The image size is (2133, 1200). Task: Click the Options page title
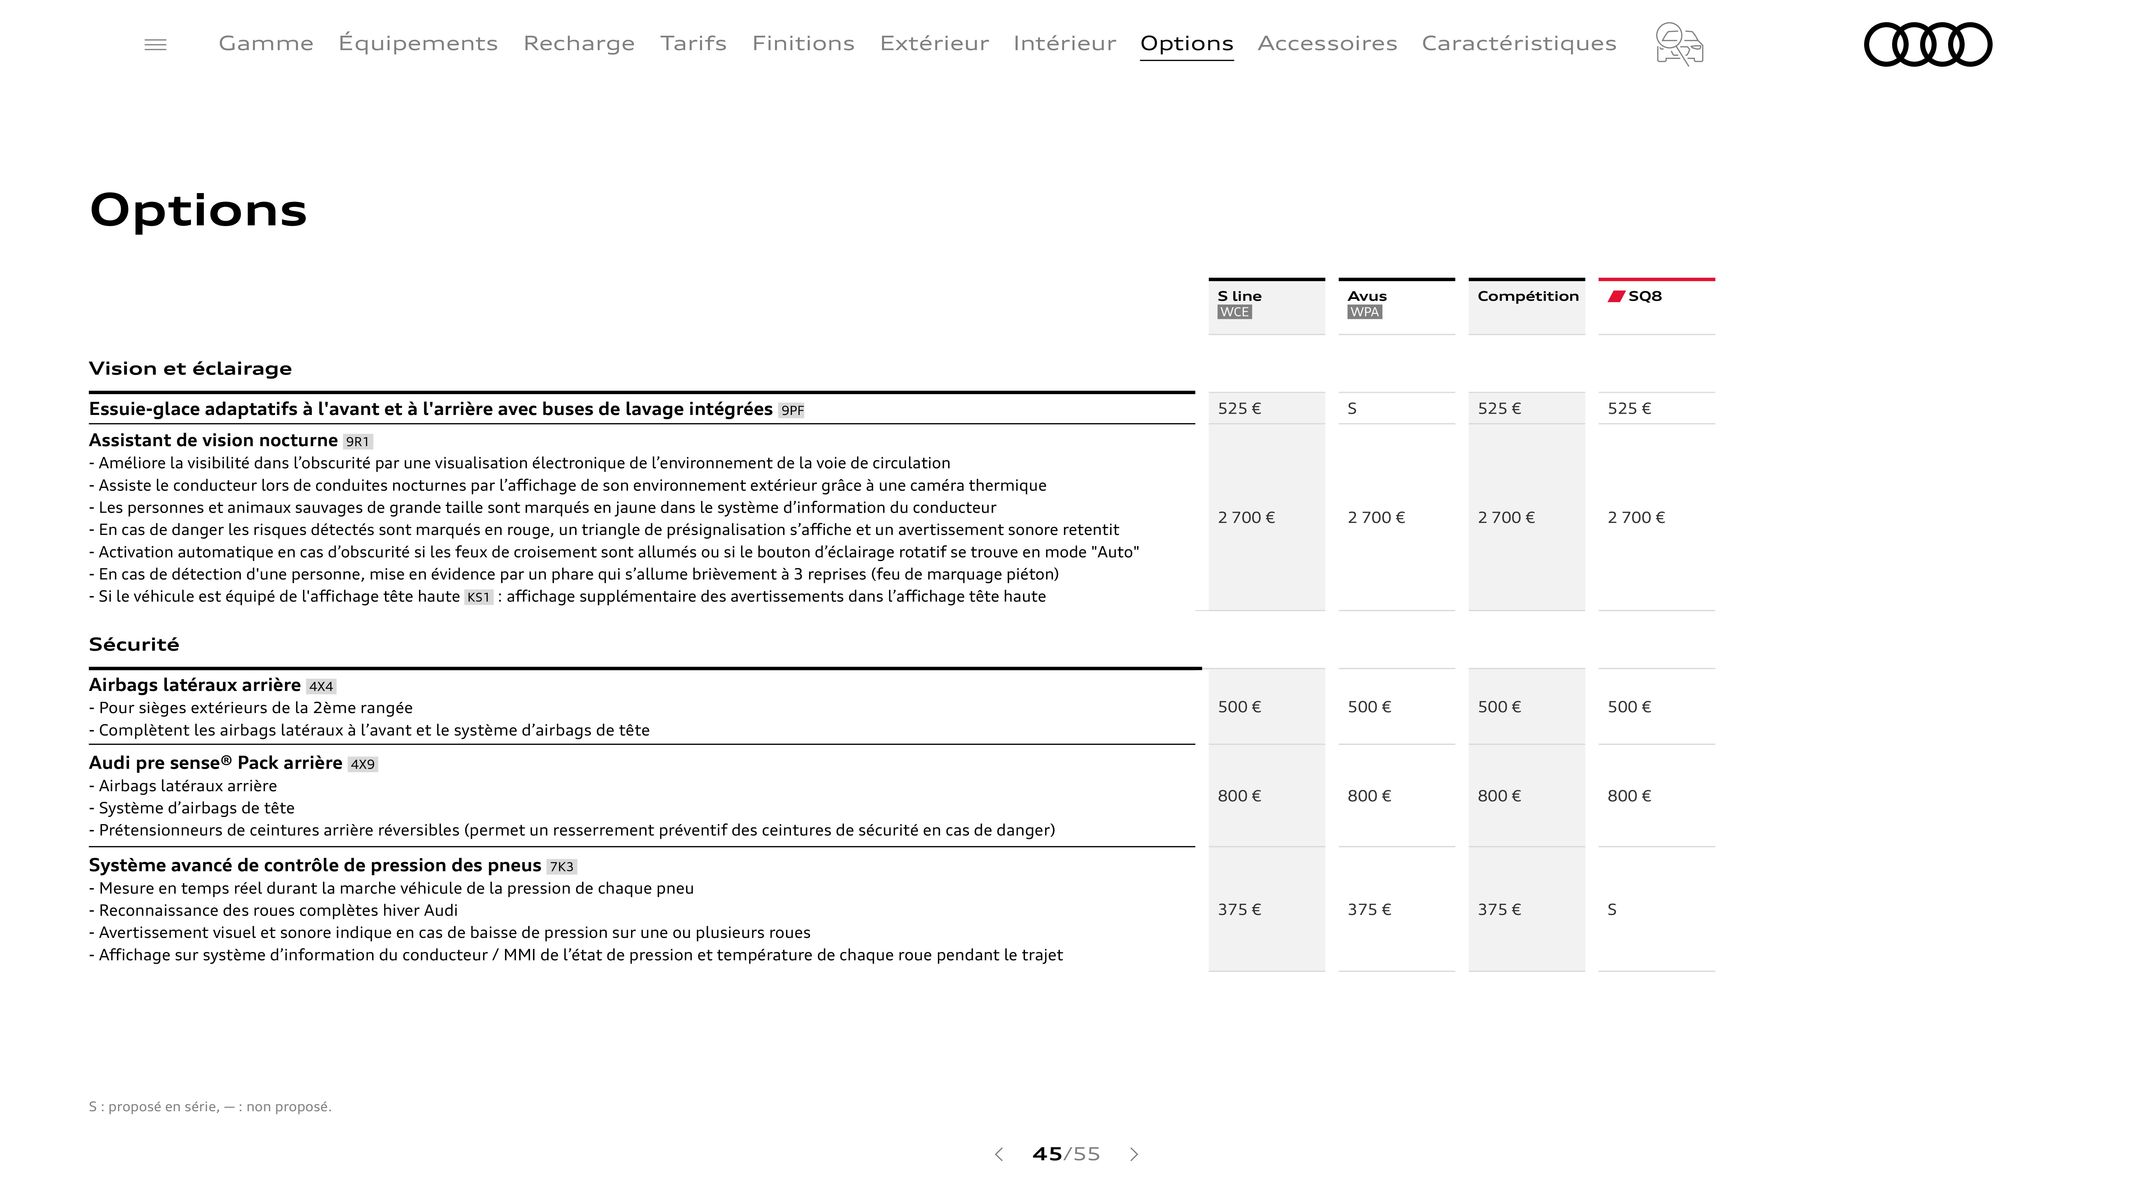[198, 210]
